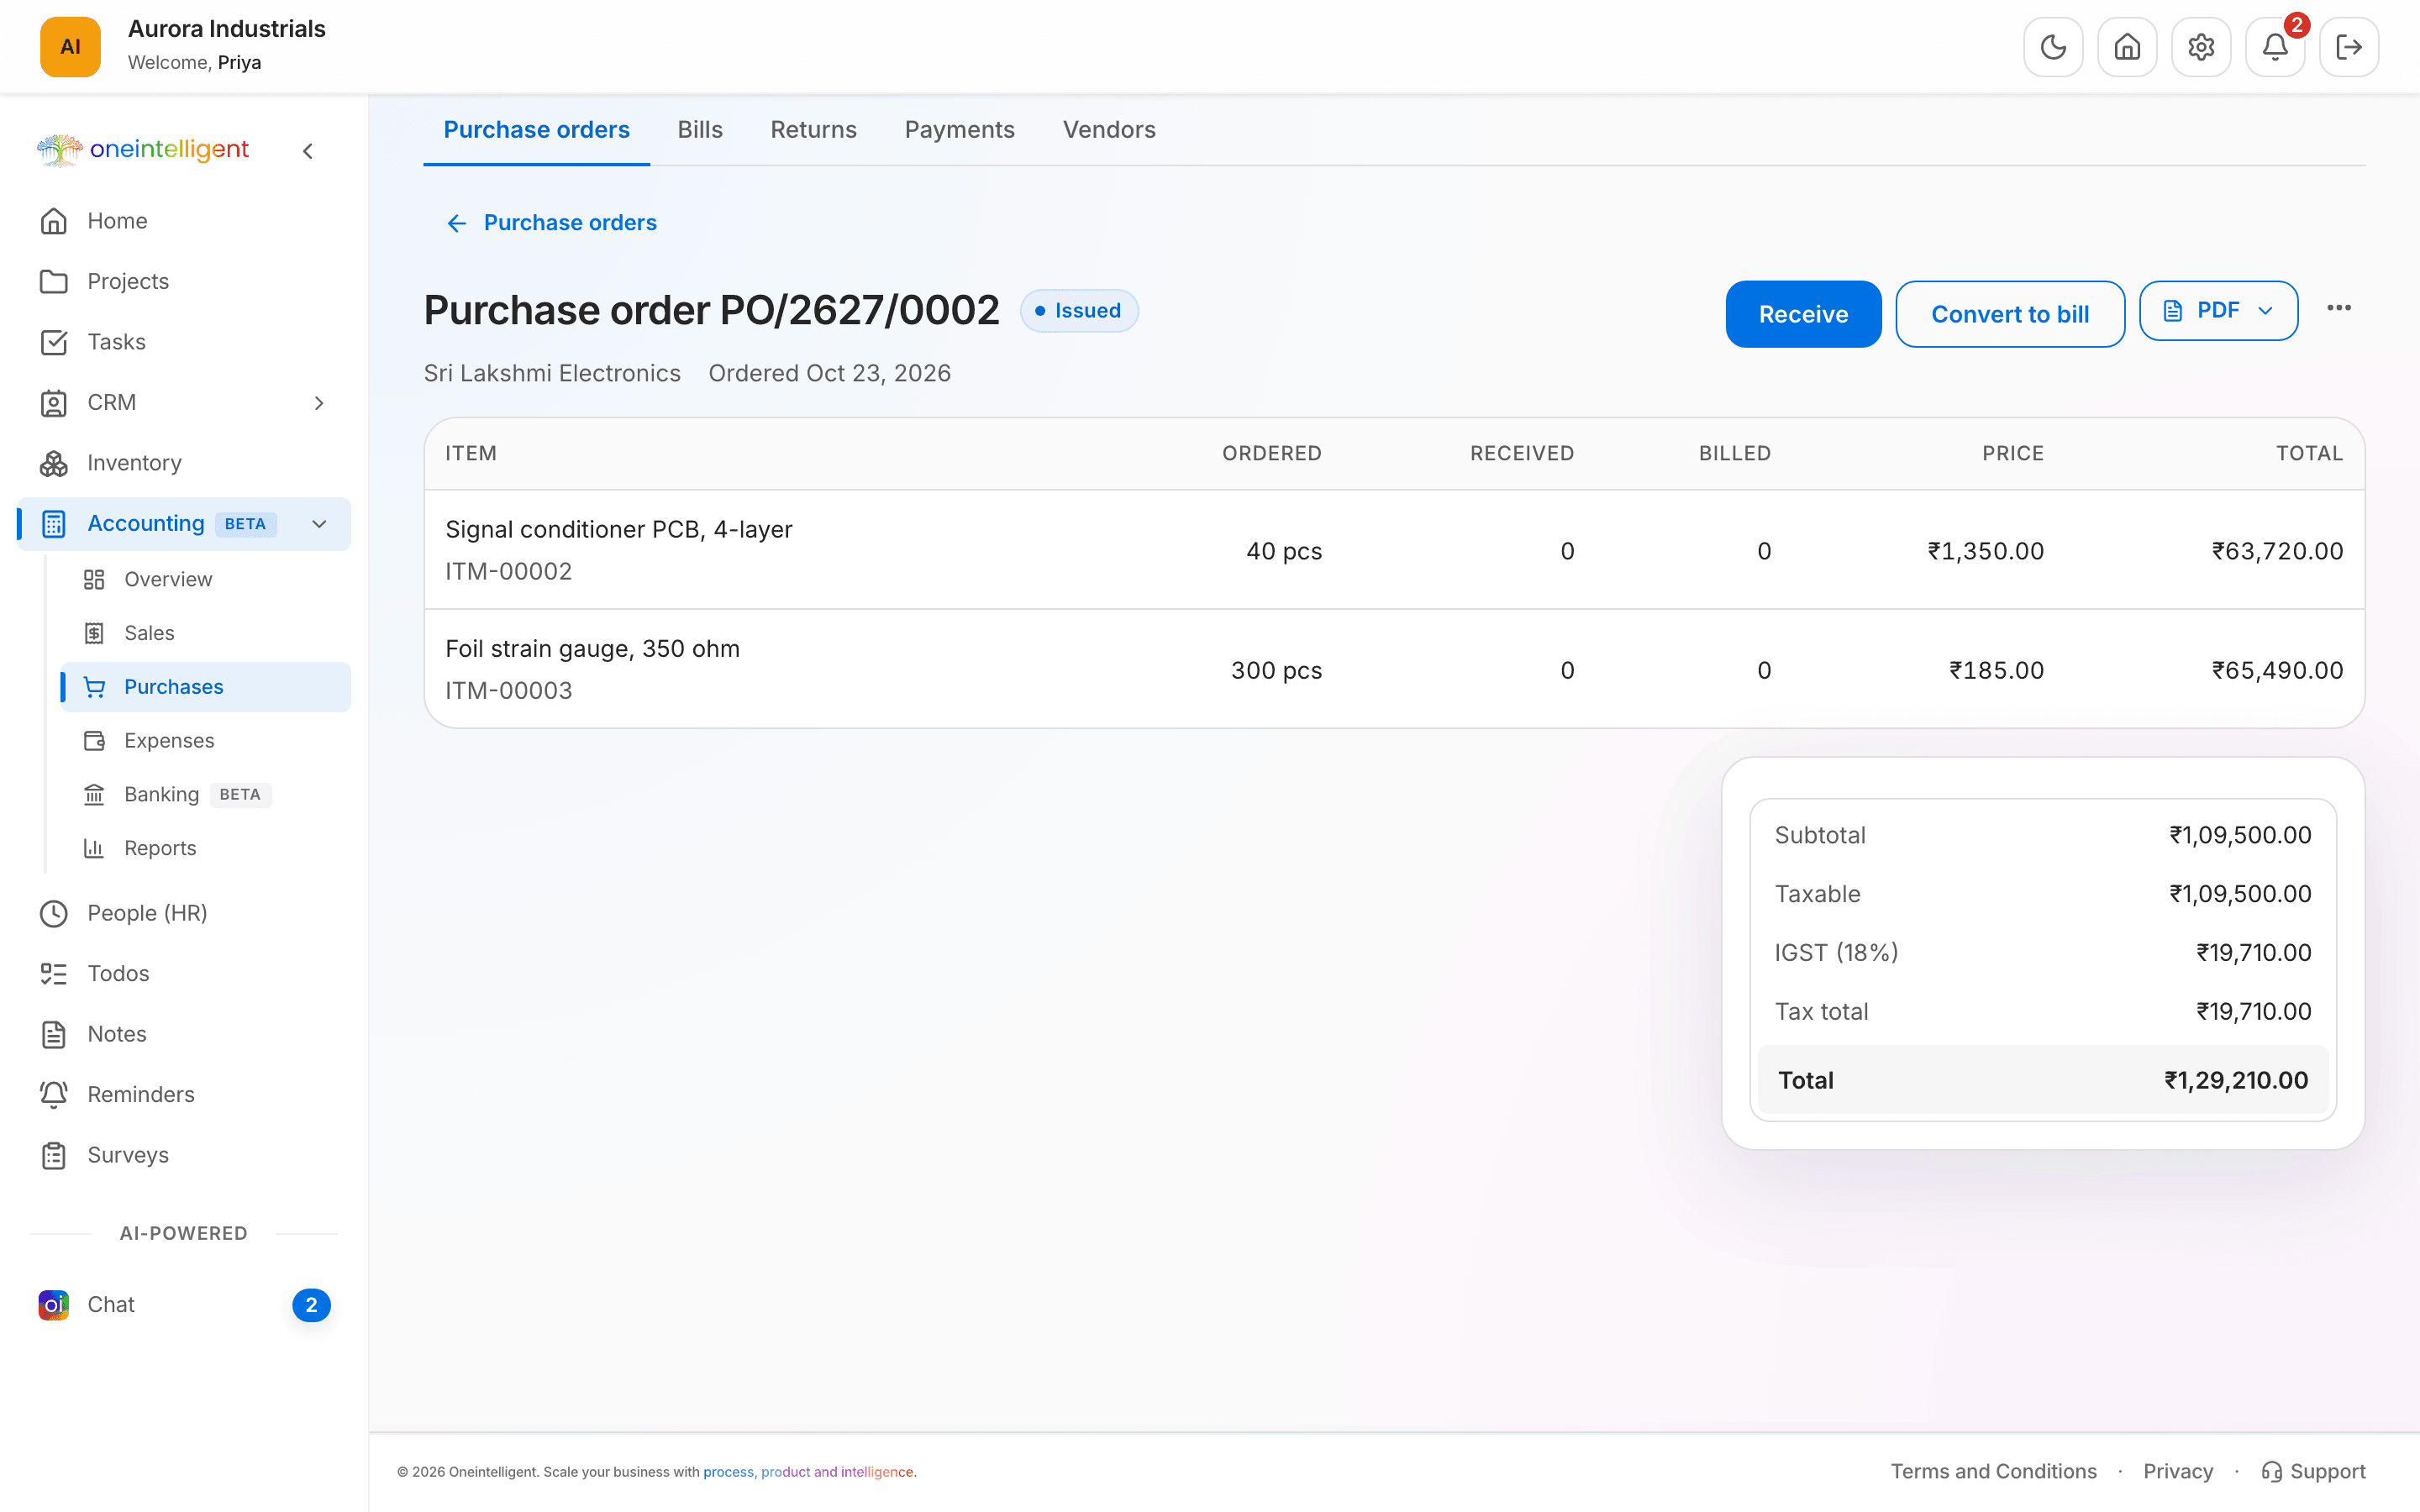Open Reports under Accounting
Image resolution: width=2420 pixels, height=1512 pixels.
205,848
